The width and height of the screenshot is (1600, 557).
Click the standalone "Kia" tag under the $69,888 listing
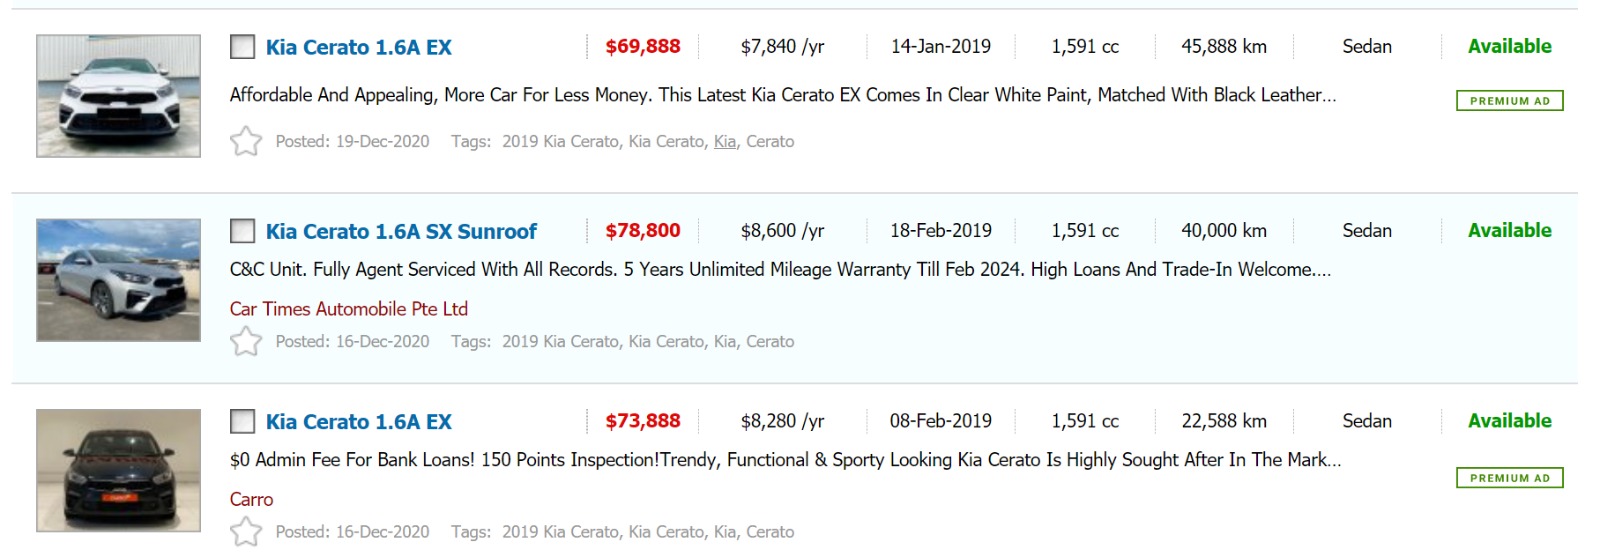(725, 142)
